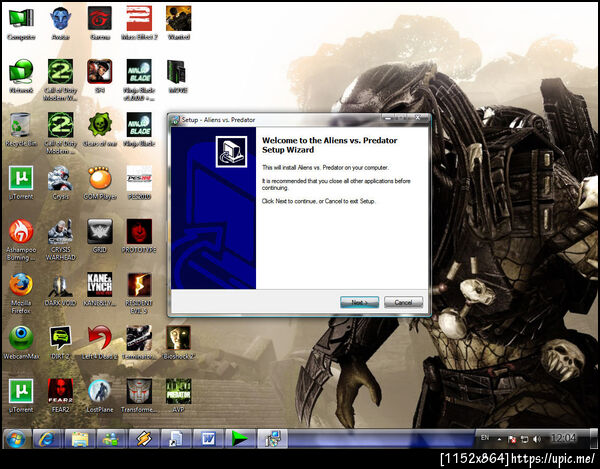
Task: Select the Network desktop icon
Action: (21, 77)
